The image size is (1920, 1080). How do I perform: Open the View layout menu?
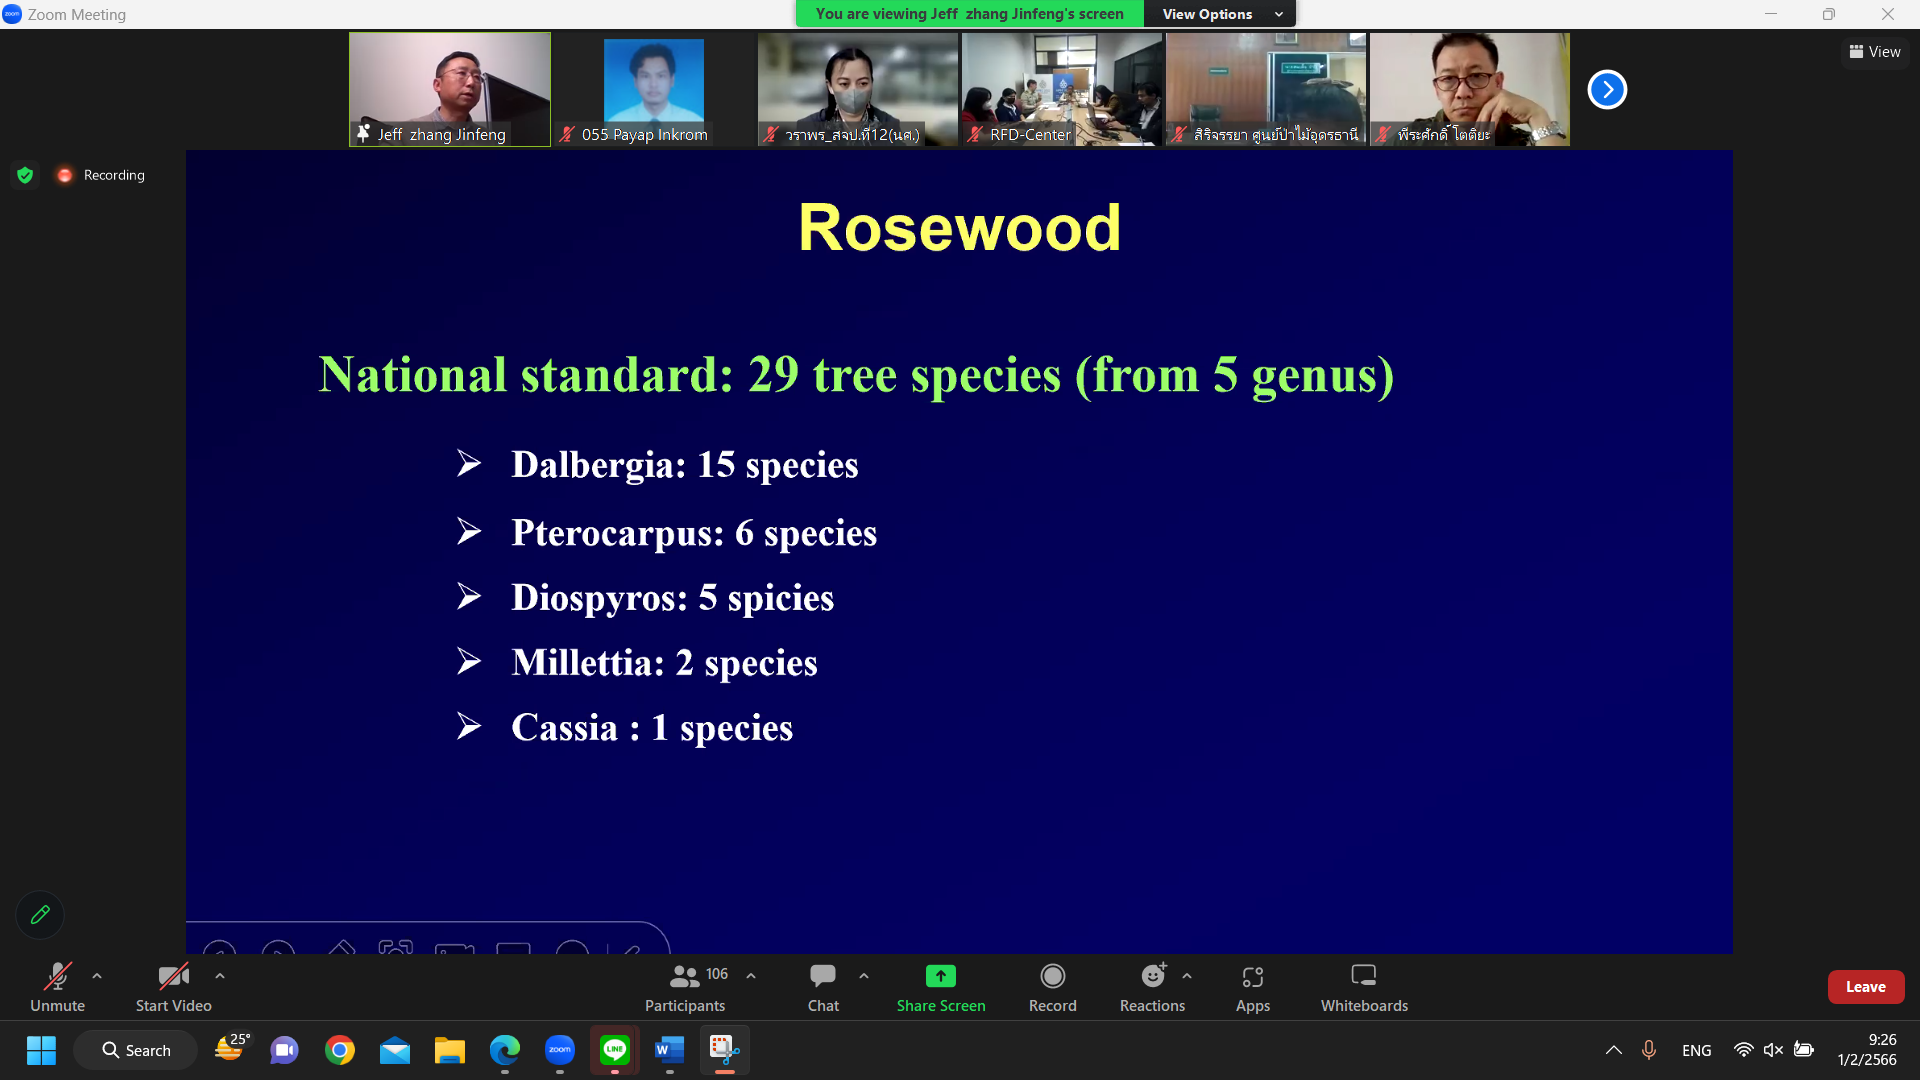coord(1875,52)
